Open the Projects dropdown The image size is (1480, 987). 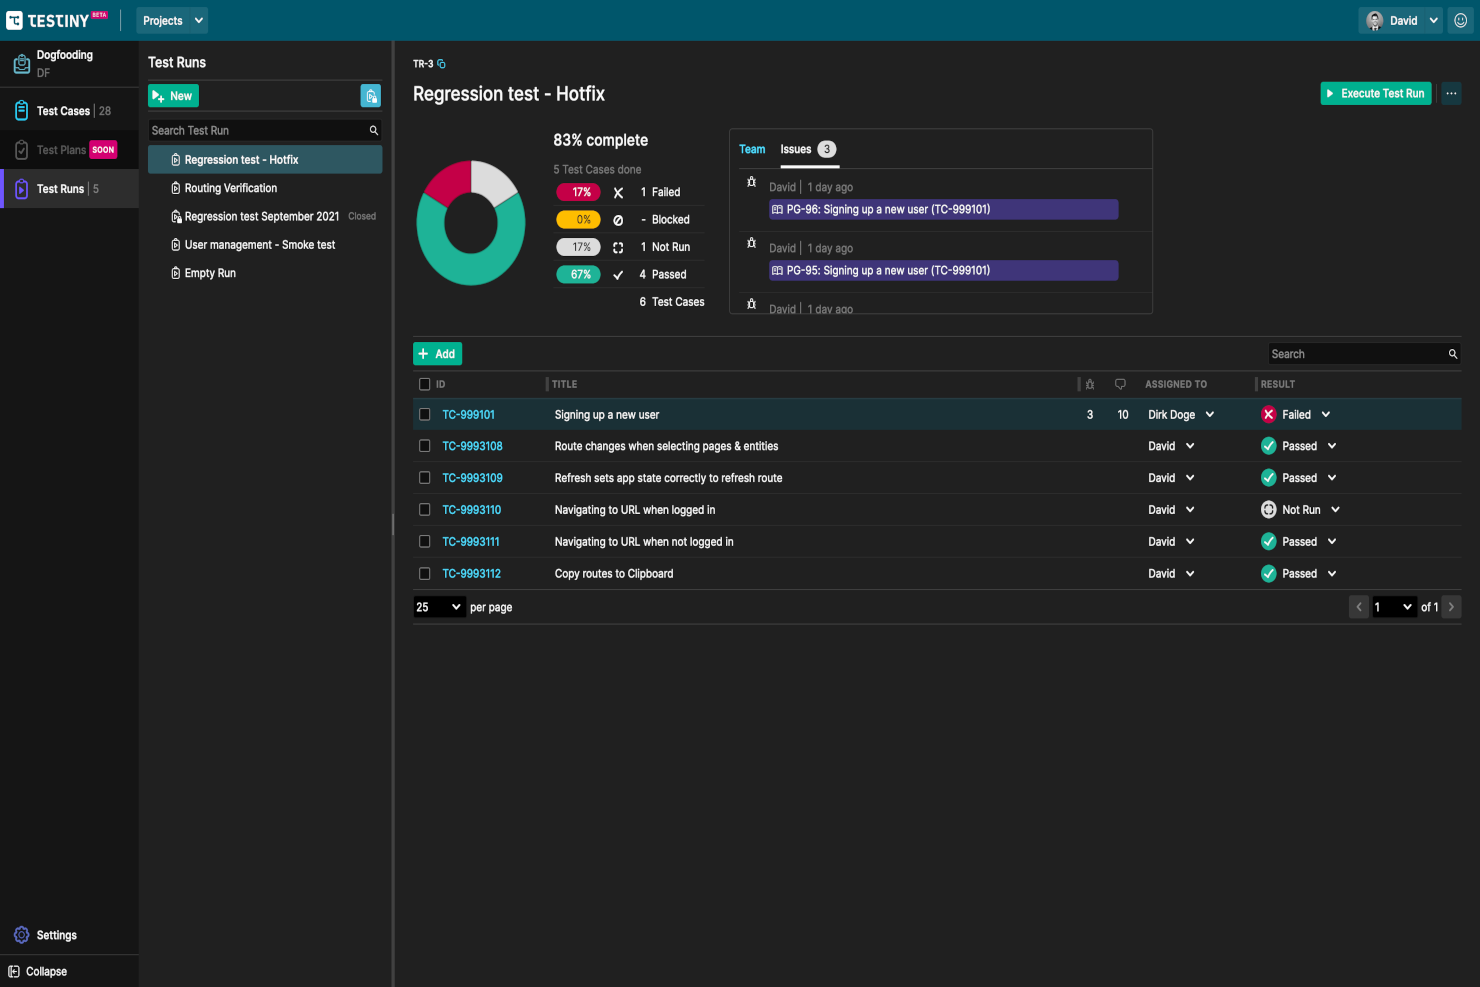click(171, 19)
